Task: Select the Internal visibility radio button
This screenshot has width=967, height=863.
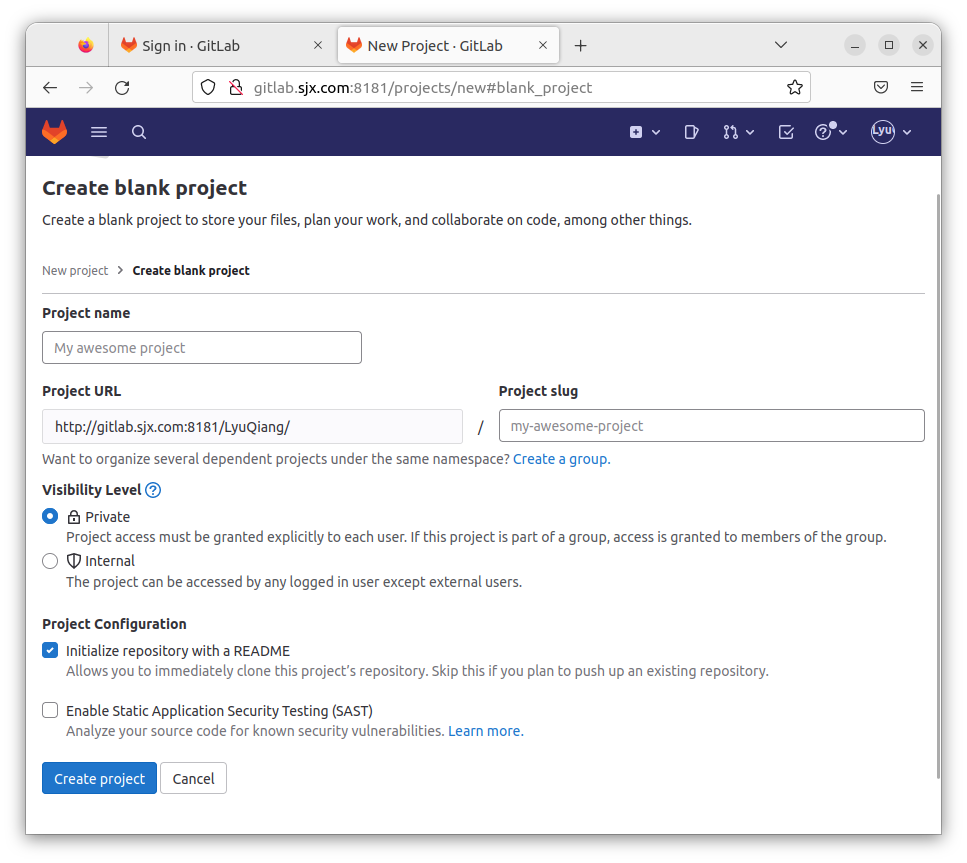Action: tap(50, 561)
